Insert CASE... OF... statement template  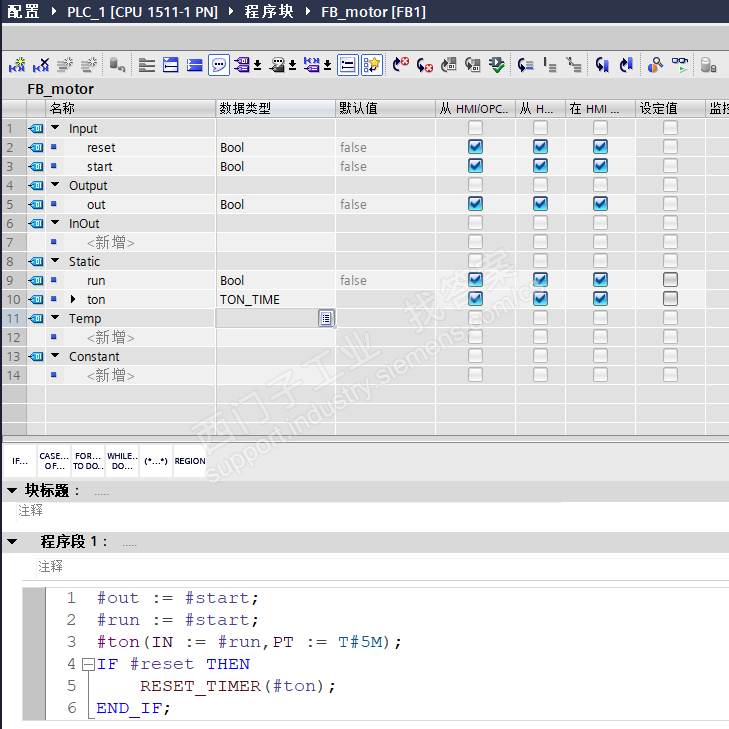54,461
